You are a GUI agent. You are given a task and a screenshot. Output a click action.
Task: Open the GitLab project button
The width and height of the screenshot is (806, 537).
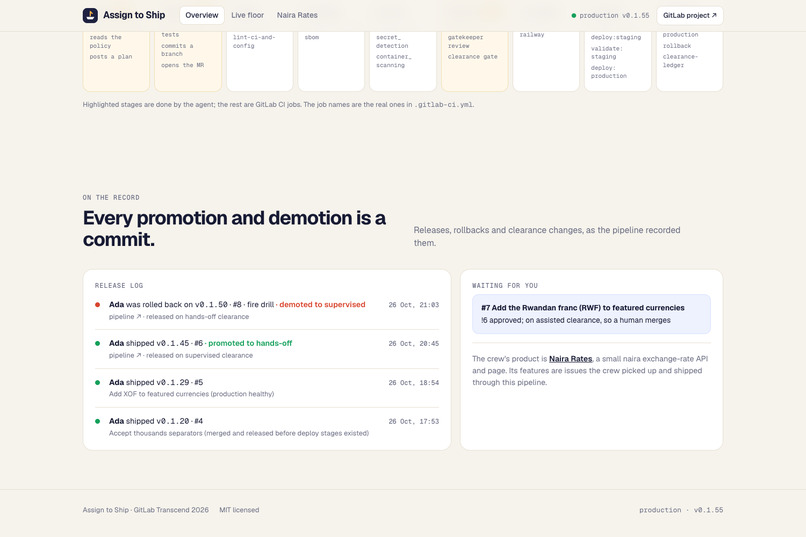[690, 15]
